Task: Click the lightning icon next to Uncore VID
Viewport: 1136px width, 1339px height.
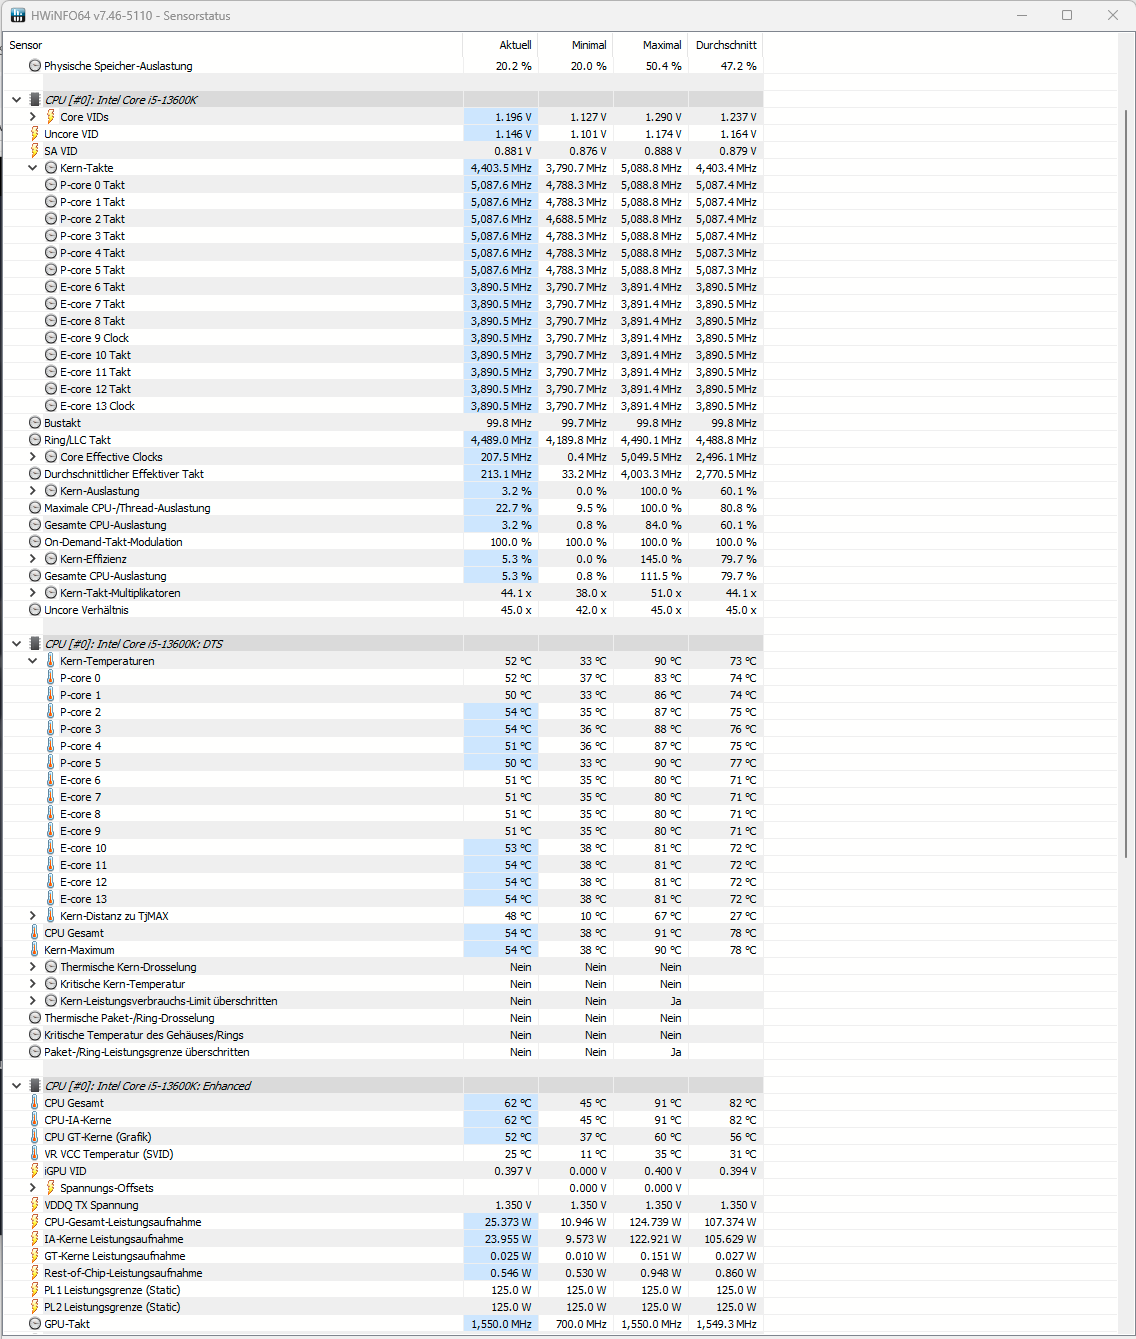Action: point(35,134)
